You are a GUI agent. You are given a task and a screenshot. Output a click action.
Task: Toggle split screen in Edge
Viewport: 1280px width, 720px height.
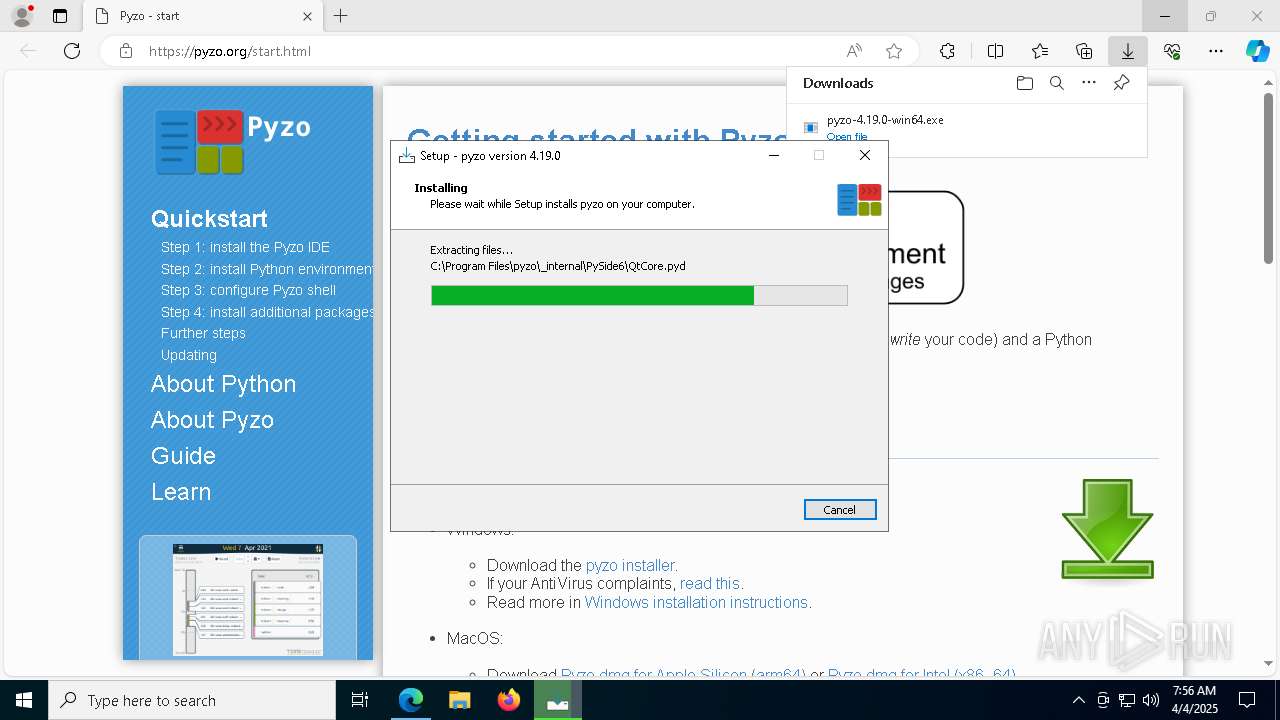[996, 51]
